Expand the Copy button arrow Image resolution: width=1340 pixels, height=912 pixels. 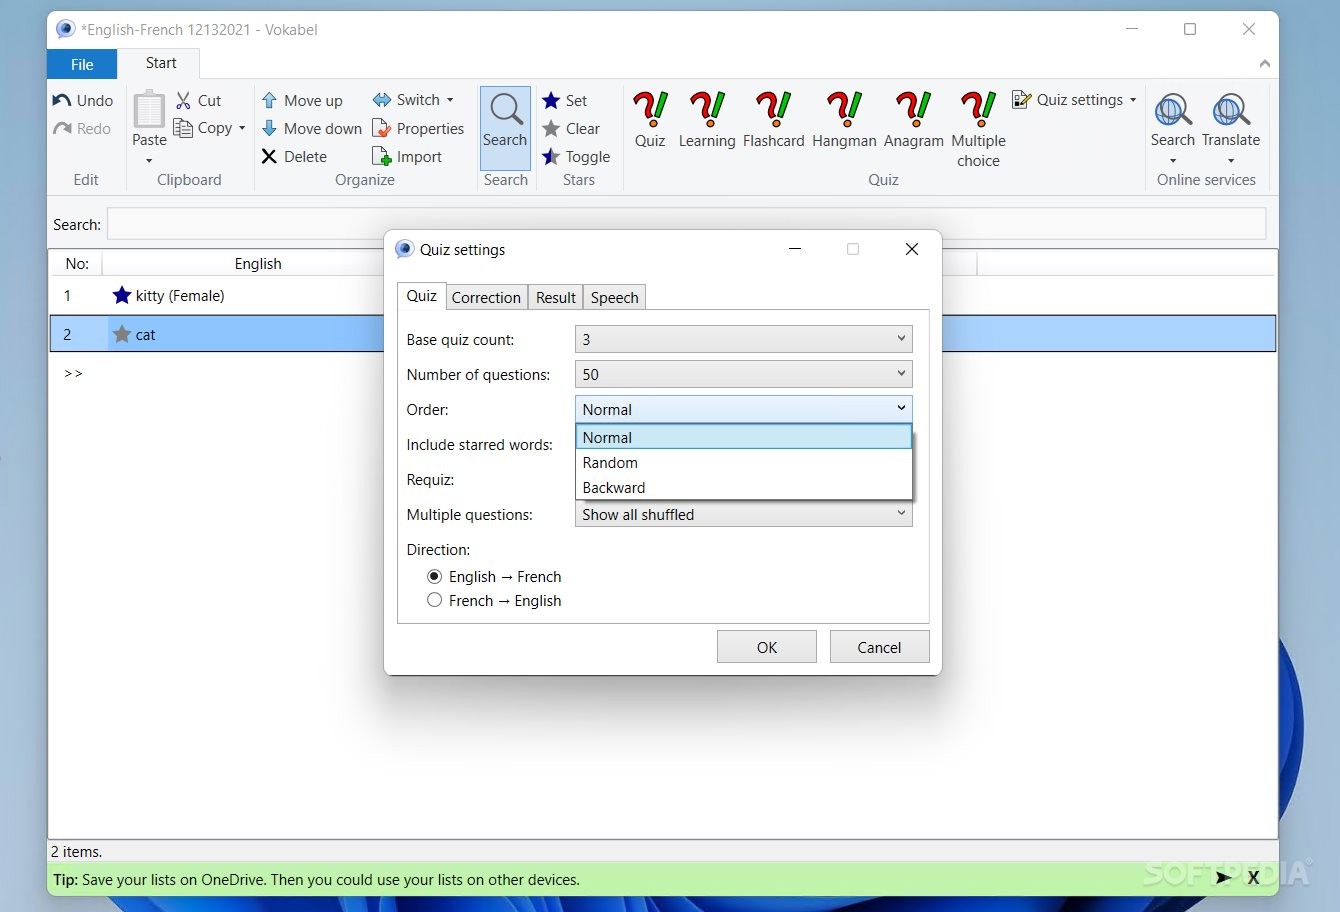(x=242, y=128)
